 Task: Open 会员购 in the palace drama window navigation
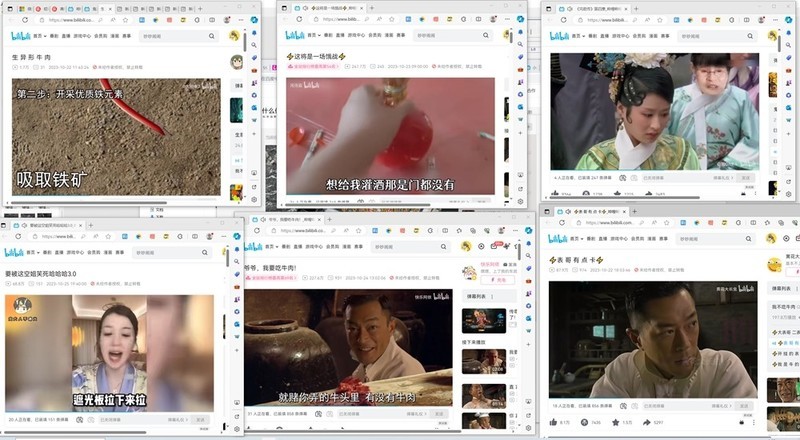tap(639, 36)
